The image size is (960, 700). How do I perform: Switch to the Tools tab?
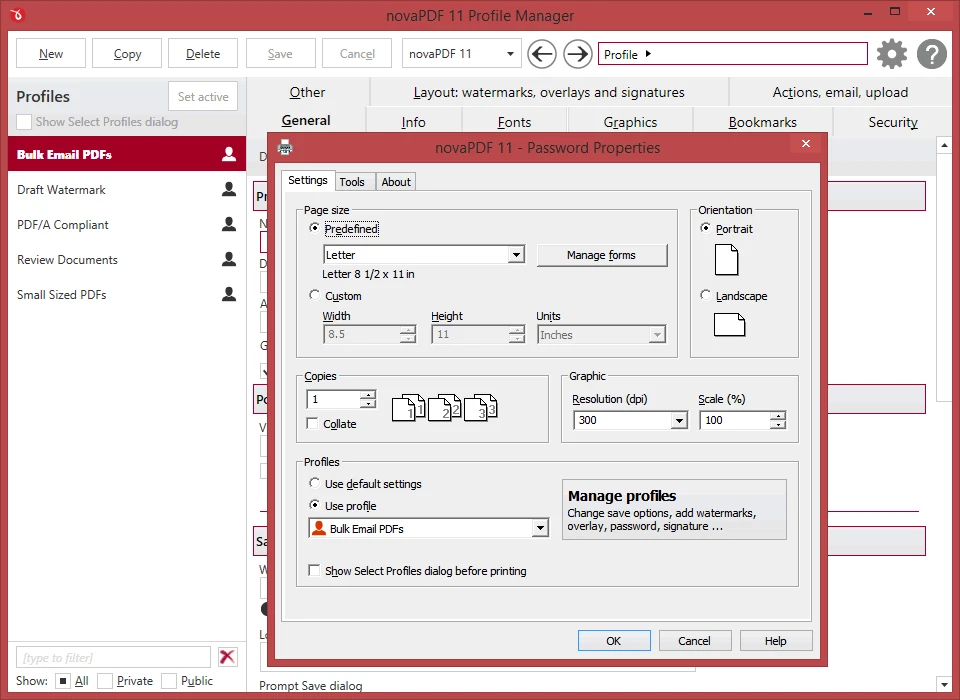point(354,181)
